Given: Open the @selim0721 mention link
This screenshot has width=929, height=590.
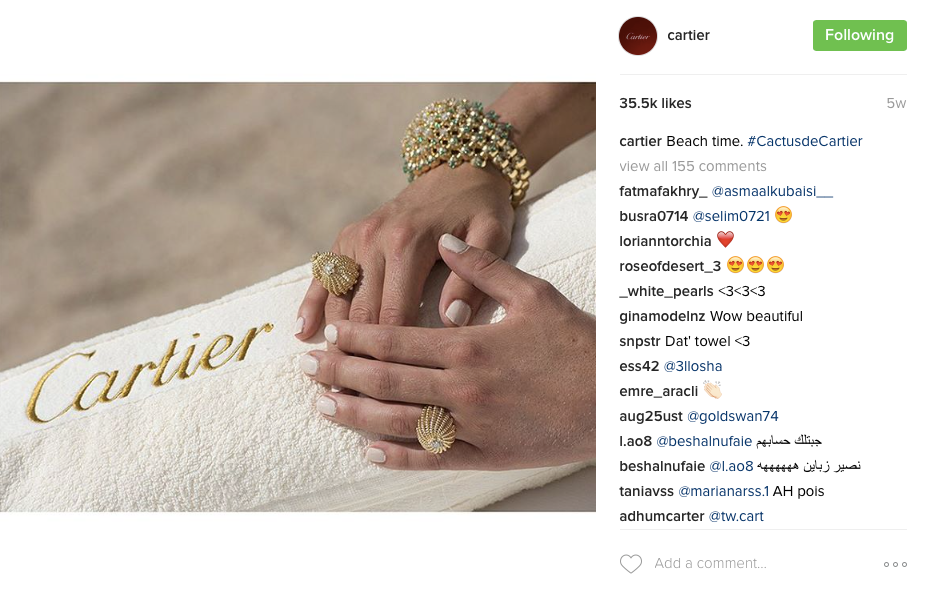Looking at the screenshot, I should point(731,216).
